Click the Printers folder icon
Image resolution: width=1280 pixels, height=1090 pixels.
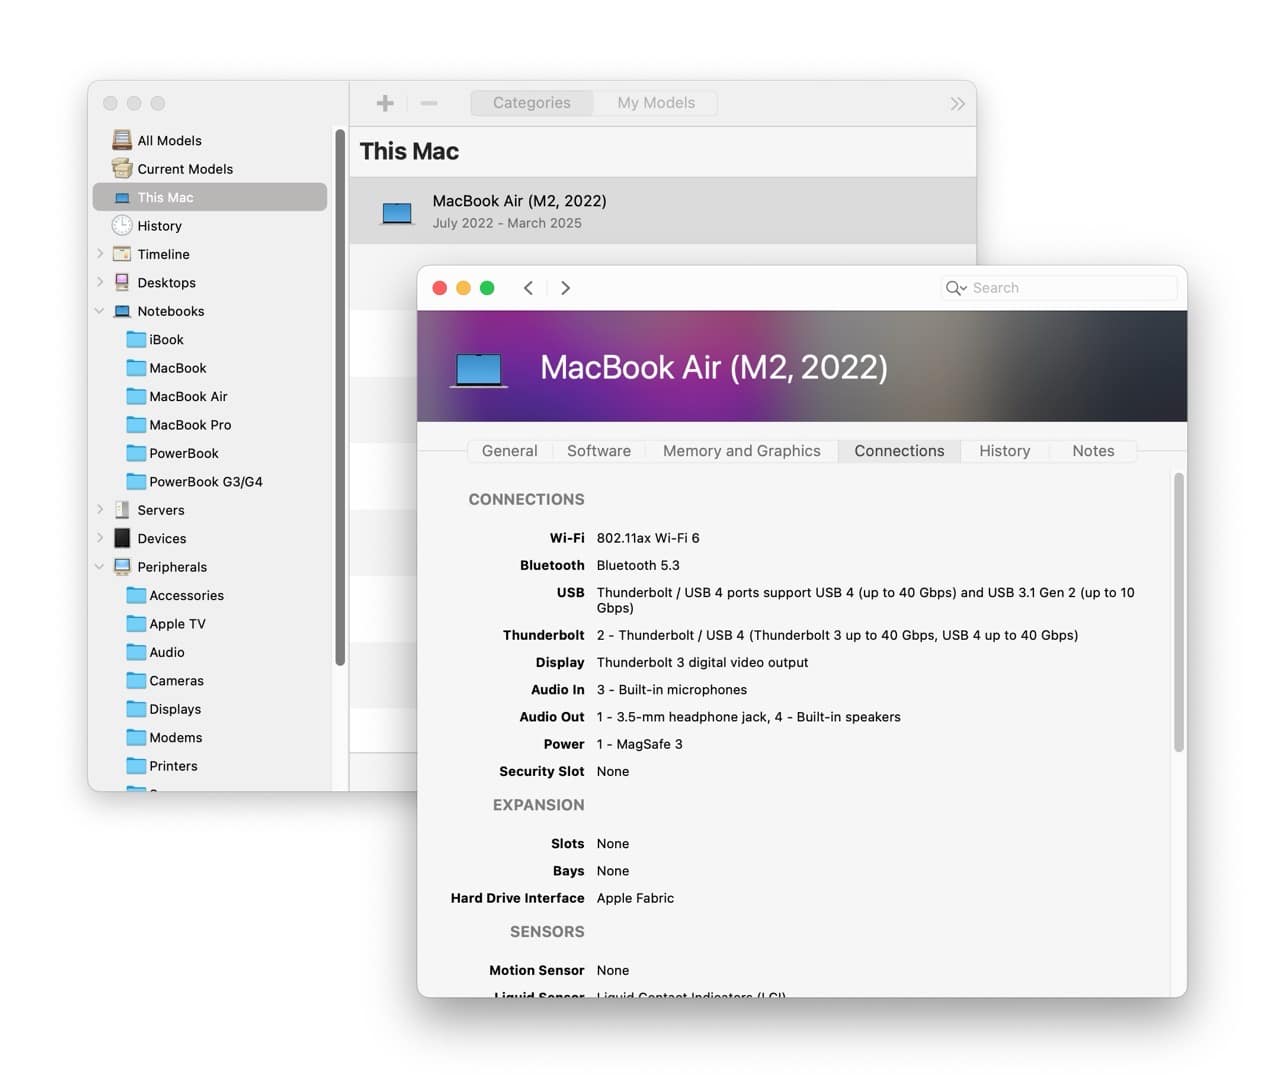coord(136,765)
